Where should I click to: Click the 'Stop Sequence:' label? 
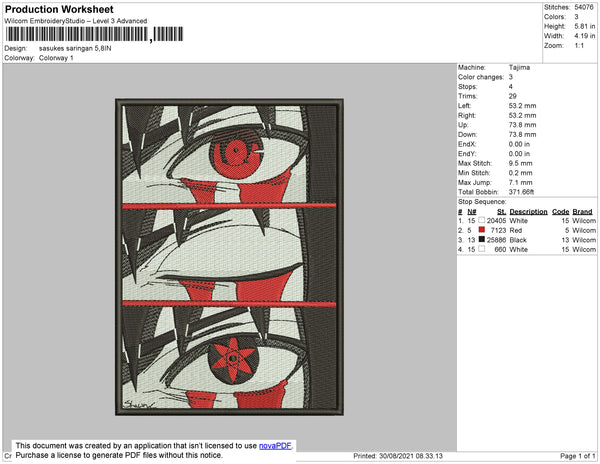[x=482, y=202]
